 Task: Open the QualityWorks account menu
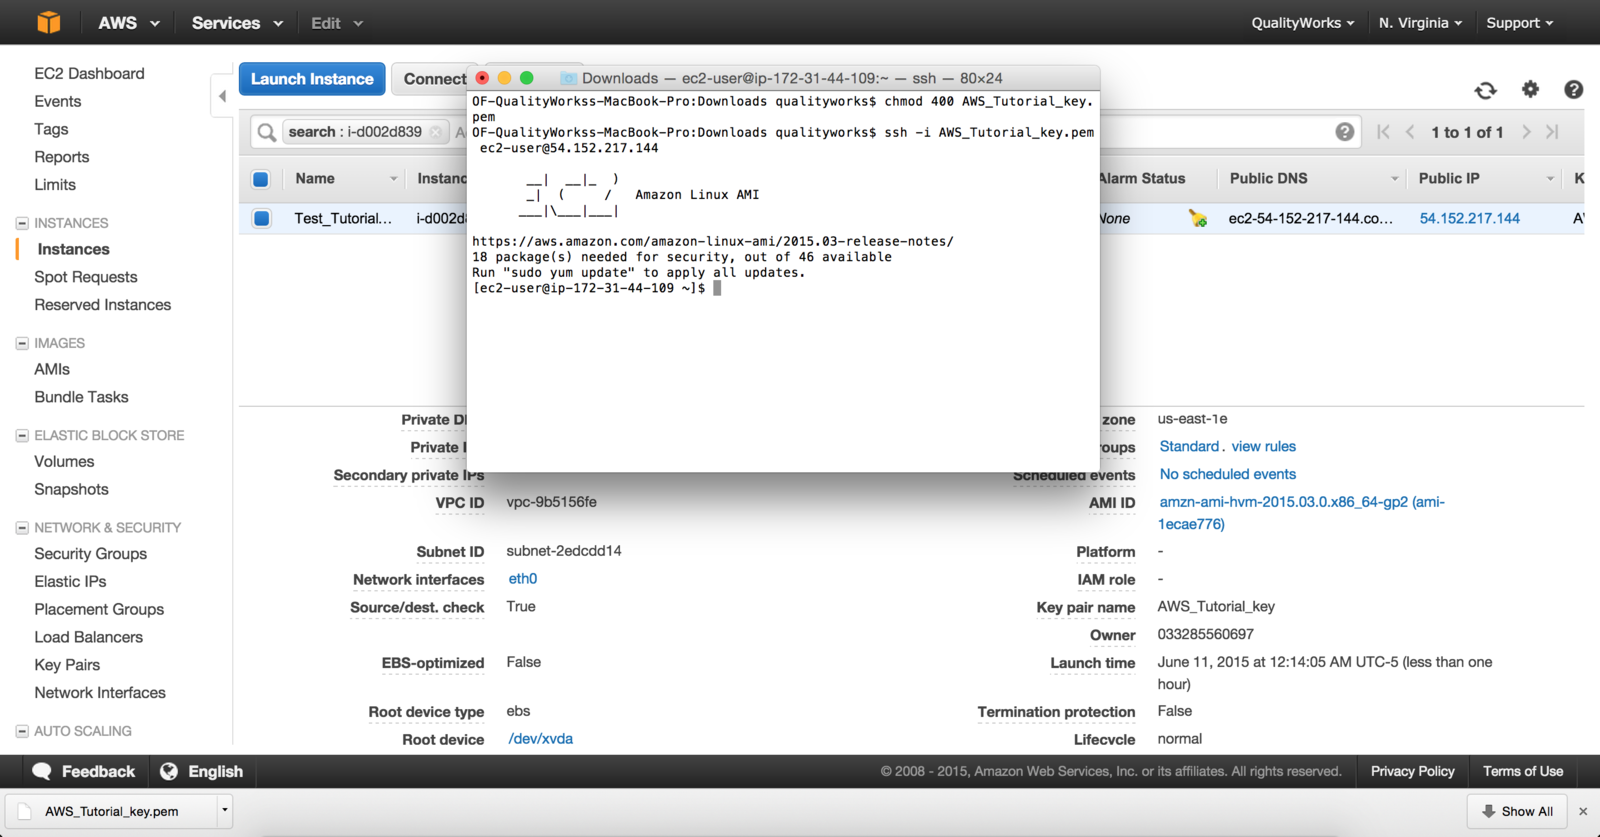(x=1303, y=22)
